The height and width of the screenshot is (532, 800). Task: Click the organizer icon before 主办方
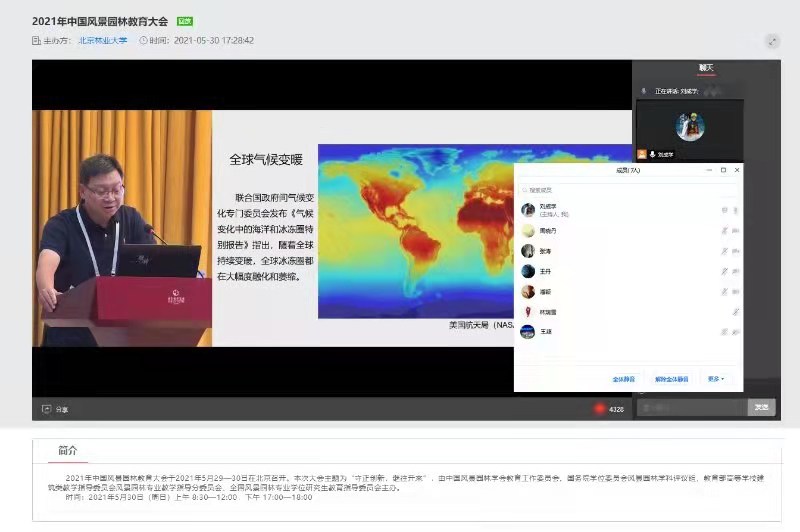(36, 40)
